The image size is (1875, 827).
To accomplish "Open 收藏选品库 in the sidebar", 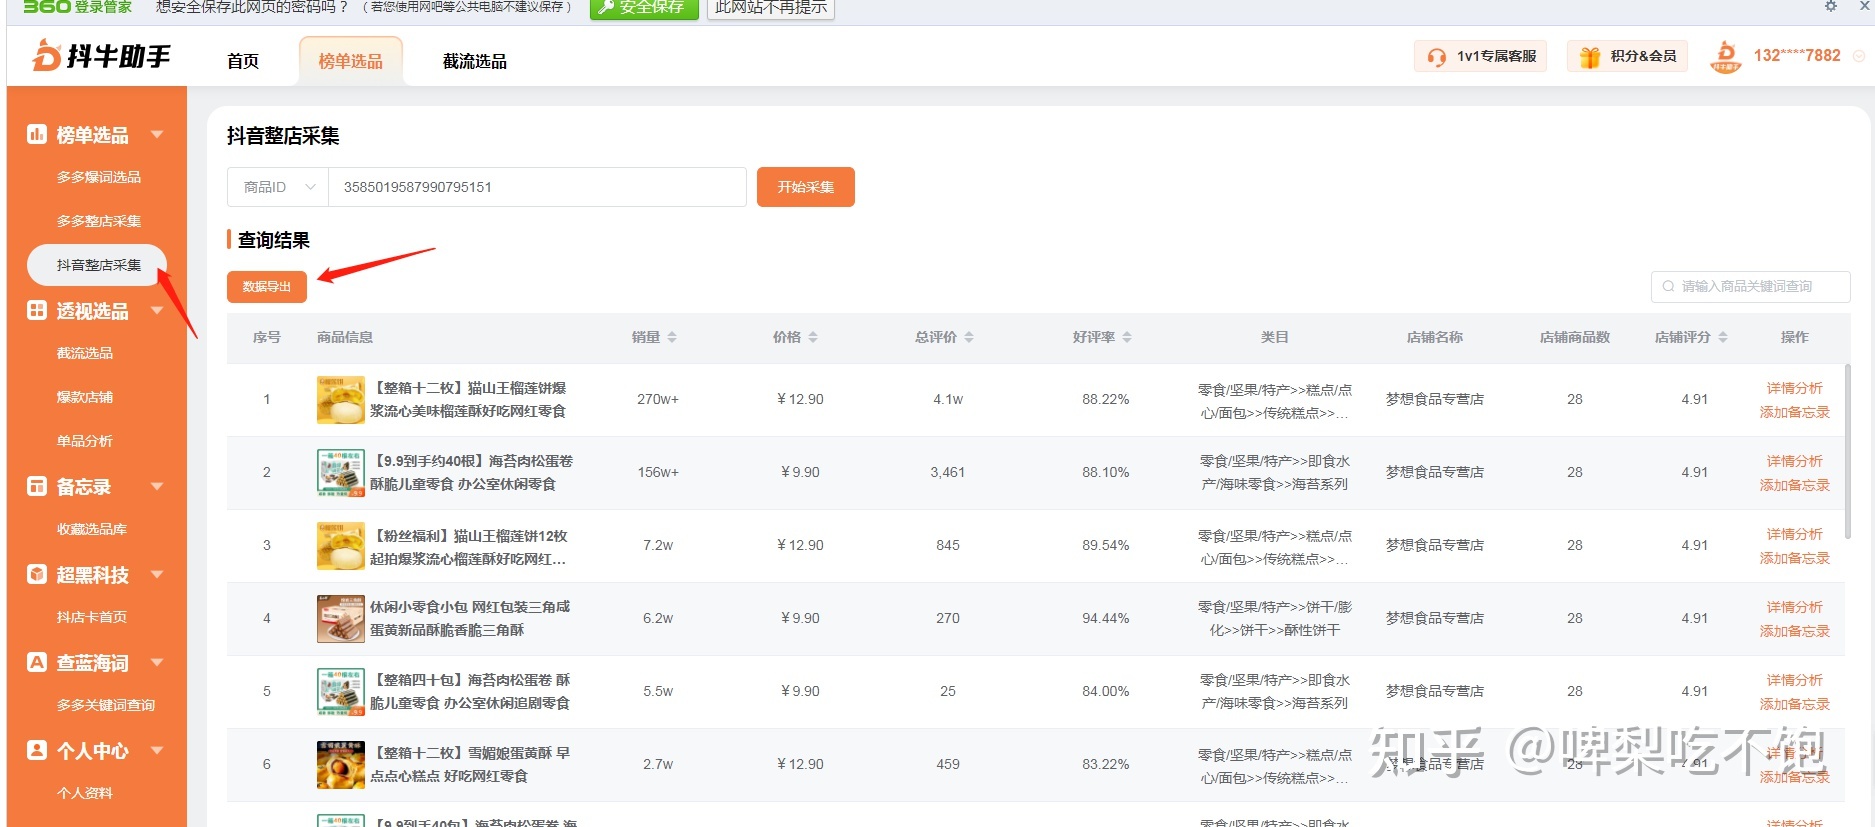I will point(92,529).
